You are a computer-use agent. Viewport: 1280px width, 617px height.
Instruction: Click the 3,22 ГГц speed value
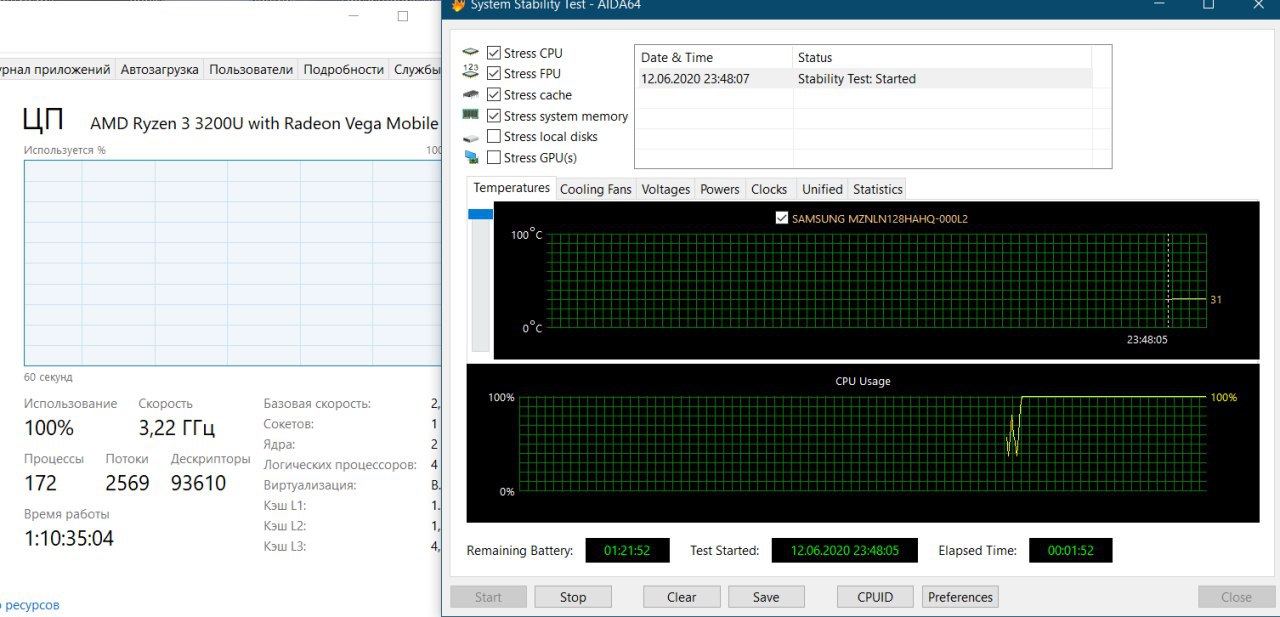pos(177,428)
